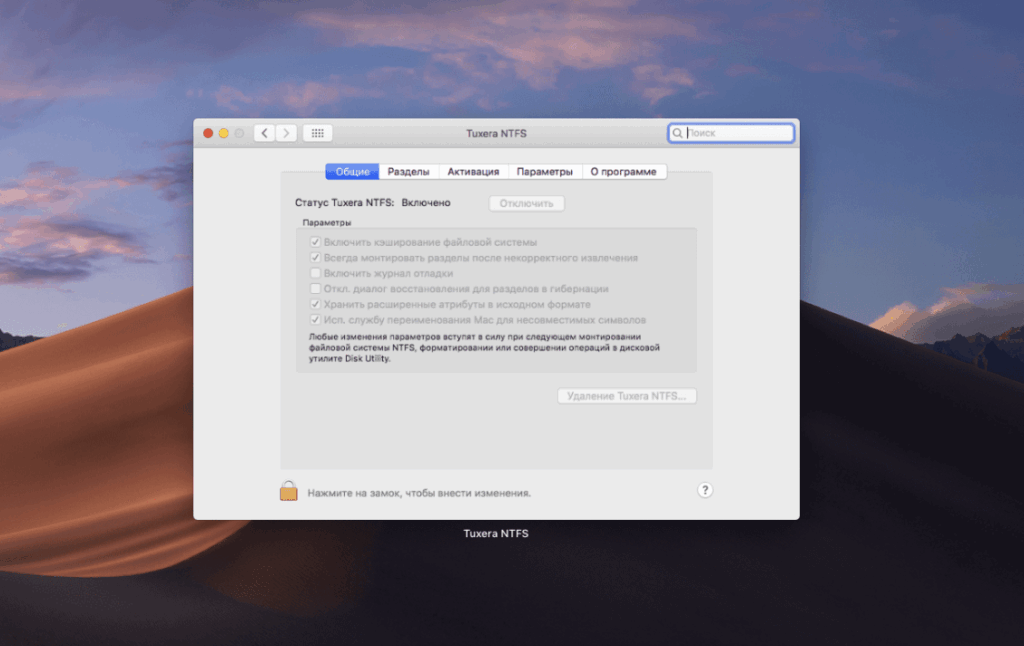Open the Разделы tab

click(x=408, y=172)
